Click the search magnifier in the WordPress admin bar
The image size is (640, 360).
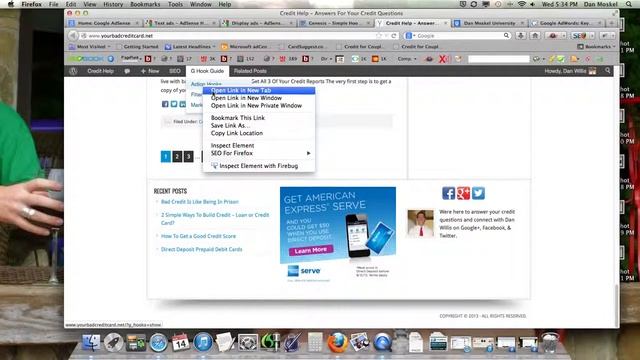(x=608, y=71)
